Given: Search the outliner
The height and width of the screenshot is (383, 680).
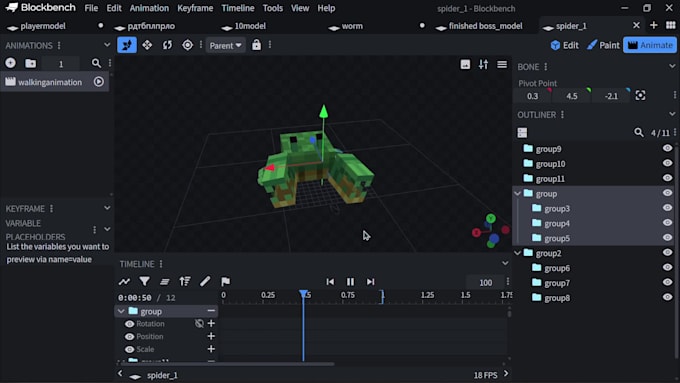Looking at the screenshot, I should pyautogui.click(x=638, y=132).
